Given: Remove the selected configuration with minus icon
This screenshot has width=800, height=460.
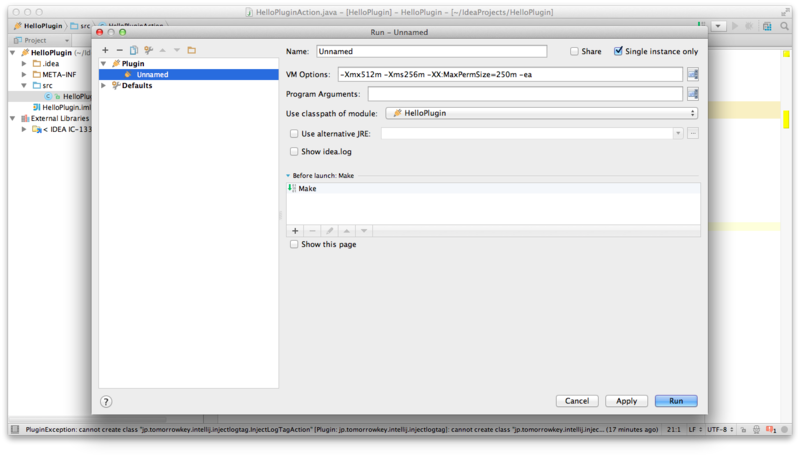Looking at the screenshot, I should 119,50.
